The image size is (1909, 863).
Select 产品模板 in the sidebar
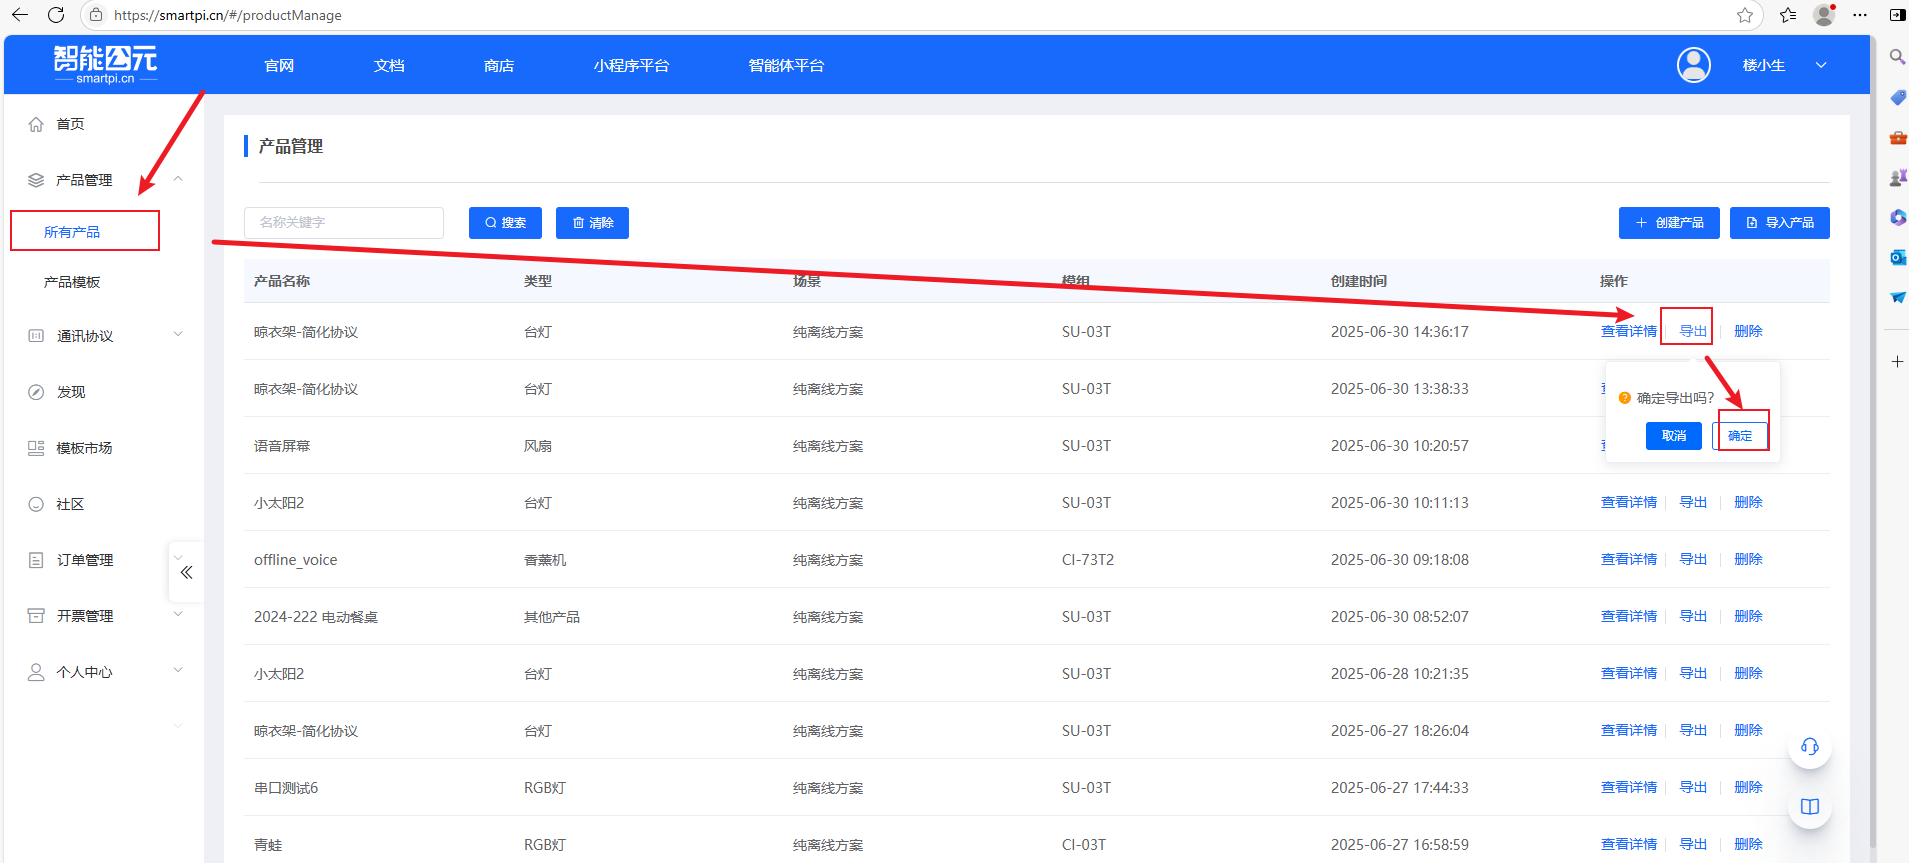coord(72,282)
